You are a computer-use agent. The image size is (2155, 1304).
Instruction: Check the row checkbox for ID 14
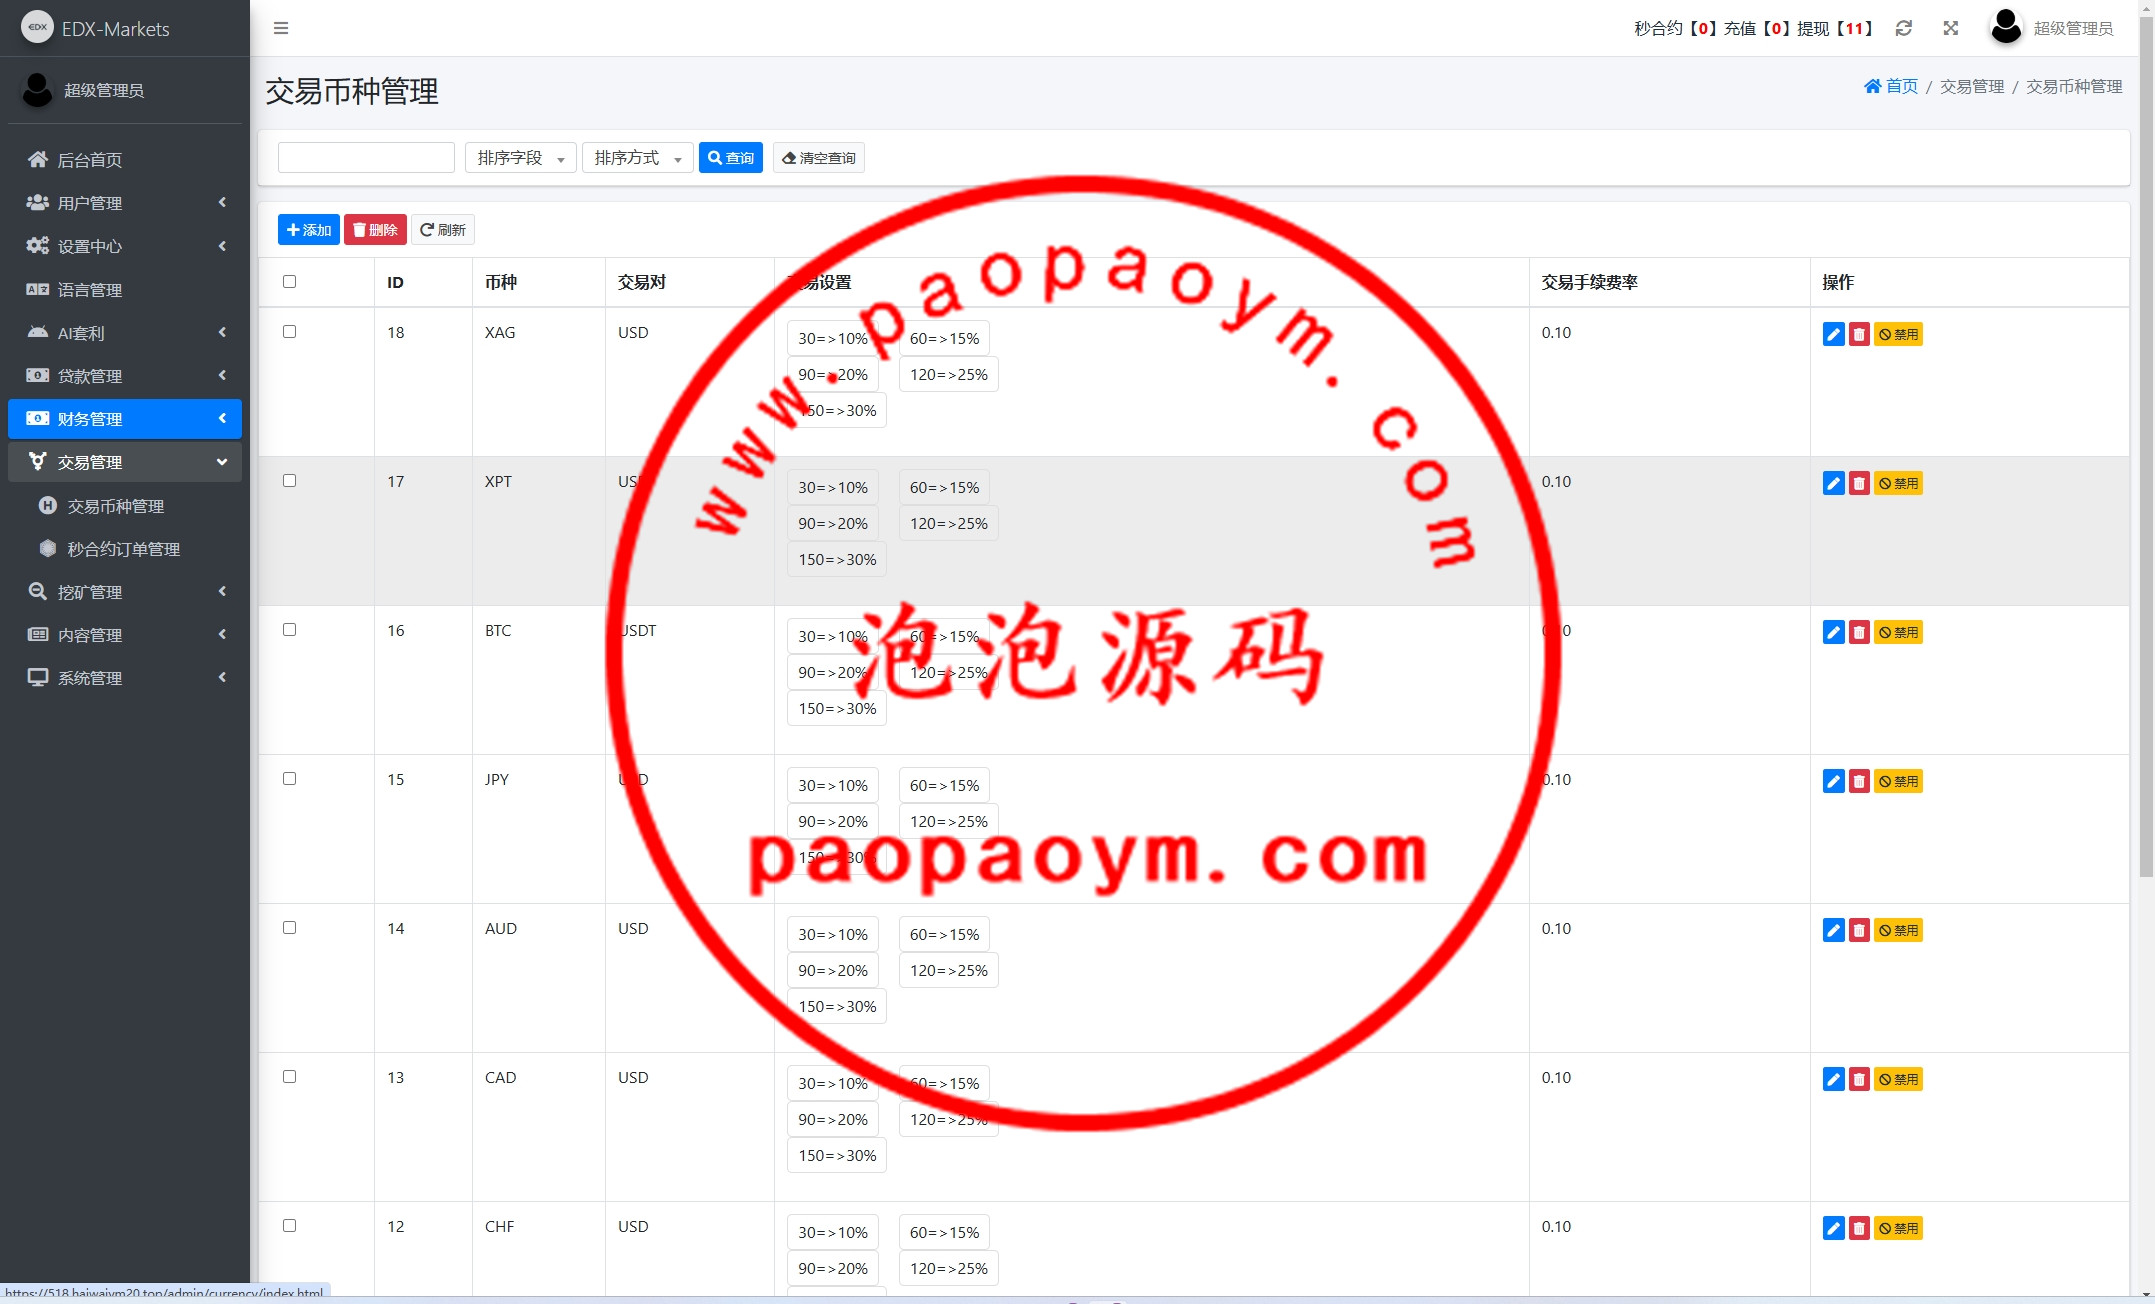tap(289, 927)
